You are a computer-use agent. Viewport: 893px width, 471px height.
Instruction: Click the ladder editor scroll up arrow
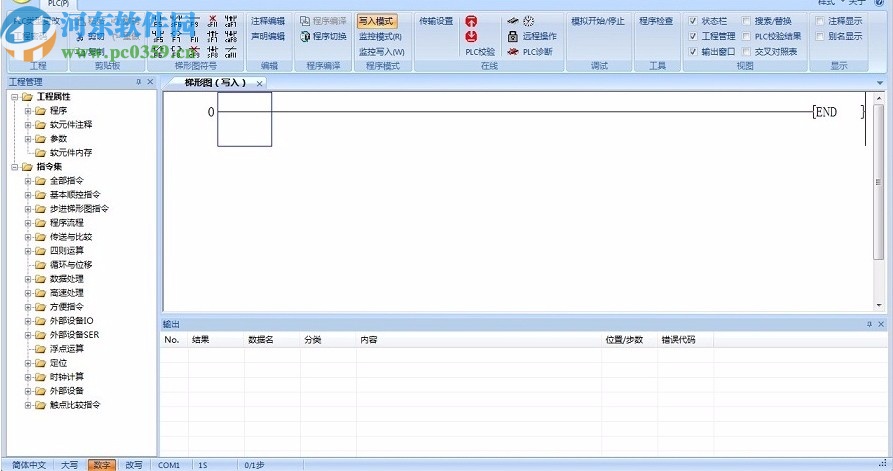coord(879,99)
